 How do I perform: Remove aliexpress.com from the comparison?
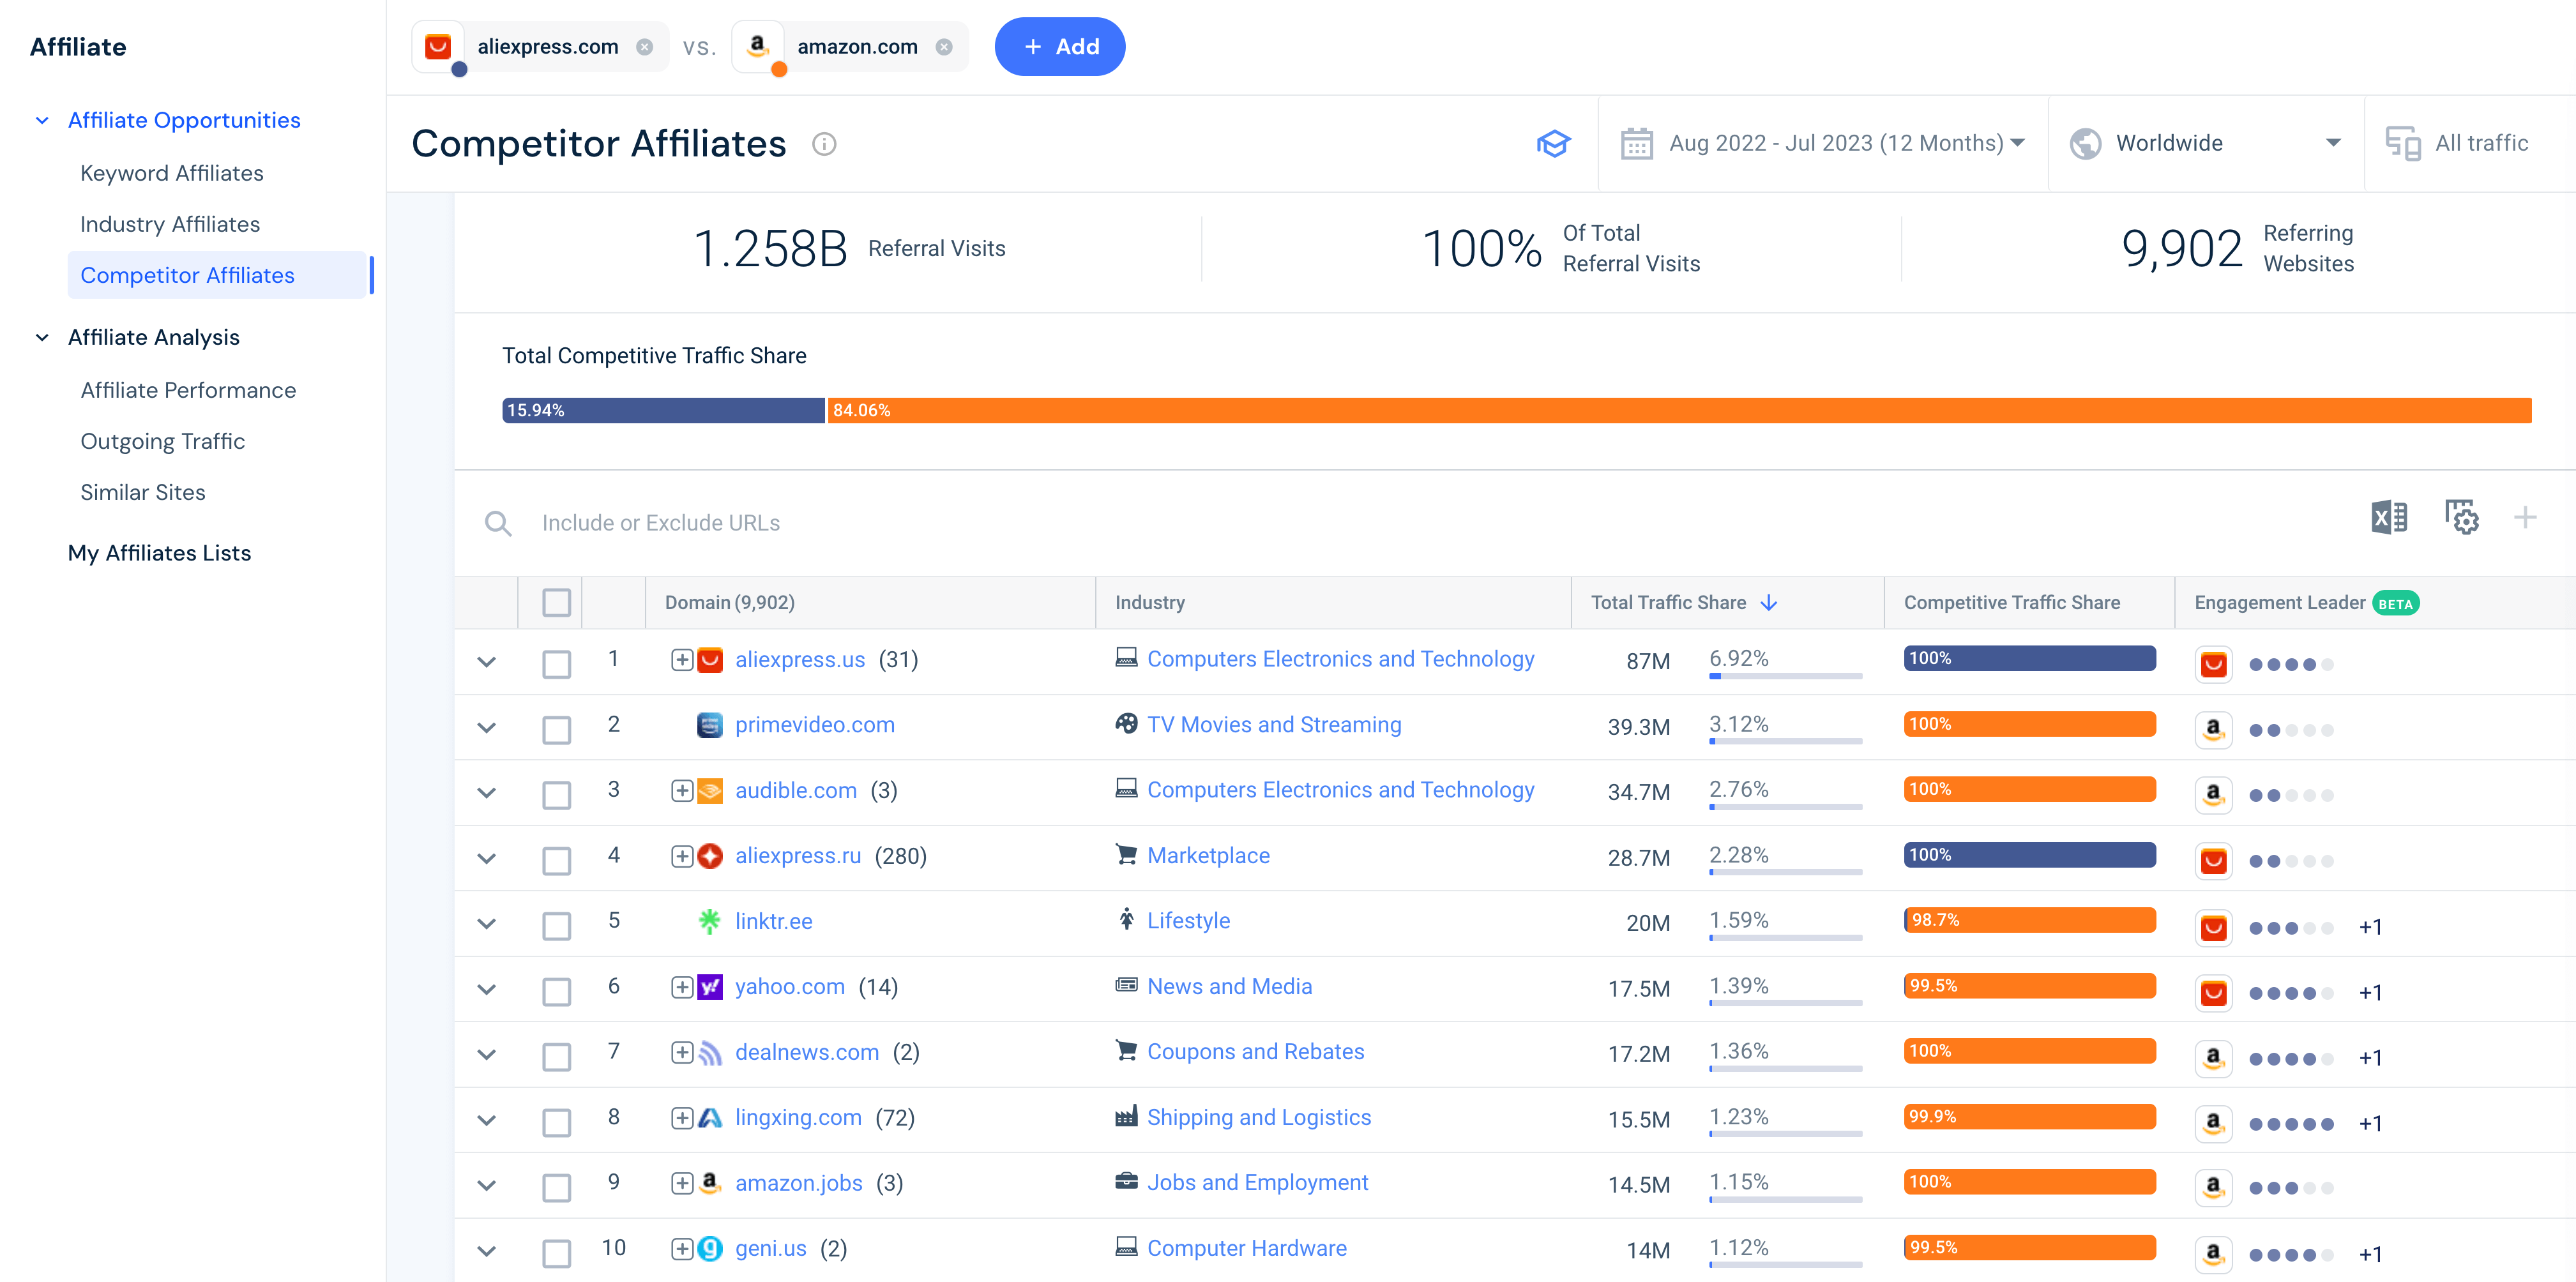click(x=645, y=46)
